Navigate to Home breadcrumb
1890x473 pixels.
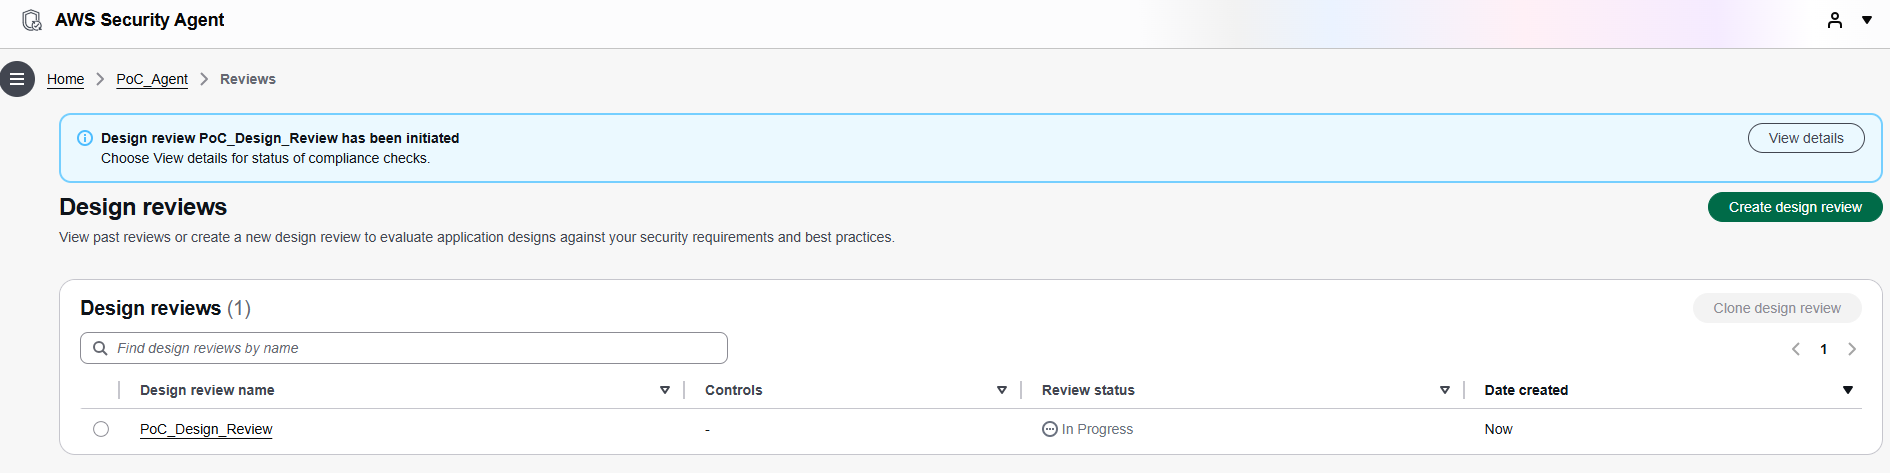click(65, 79)
